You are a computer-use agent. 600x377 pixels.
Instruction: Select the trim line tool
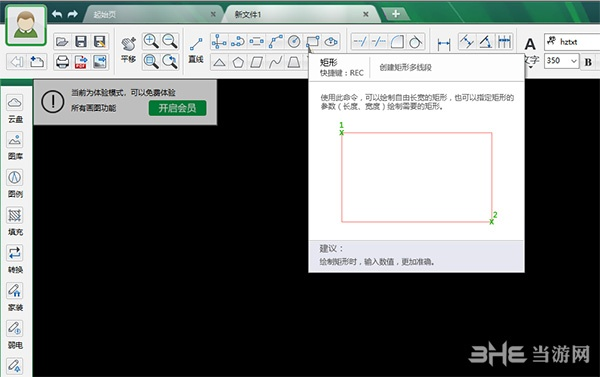coord(360,41)
